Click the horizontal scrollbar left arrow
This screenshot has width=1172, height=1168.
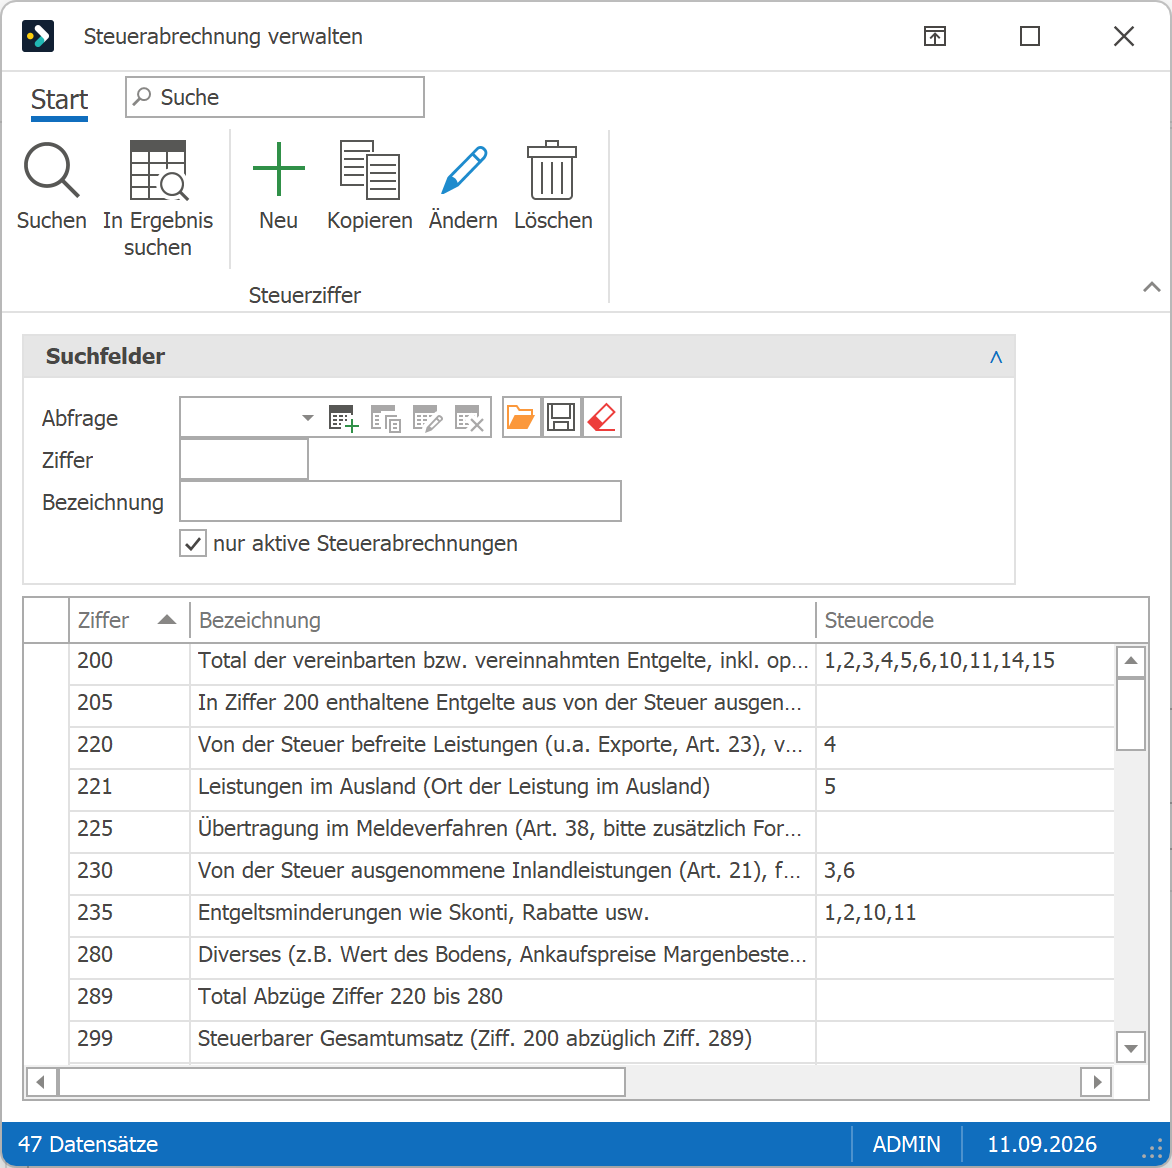[x=41, y=1082]
